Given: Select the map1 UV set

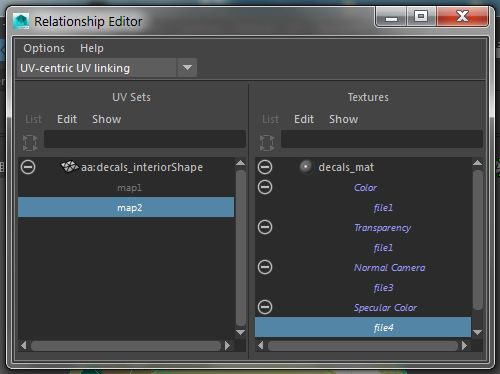Looking at the screenshot, I should point(129,188).
